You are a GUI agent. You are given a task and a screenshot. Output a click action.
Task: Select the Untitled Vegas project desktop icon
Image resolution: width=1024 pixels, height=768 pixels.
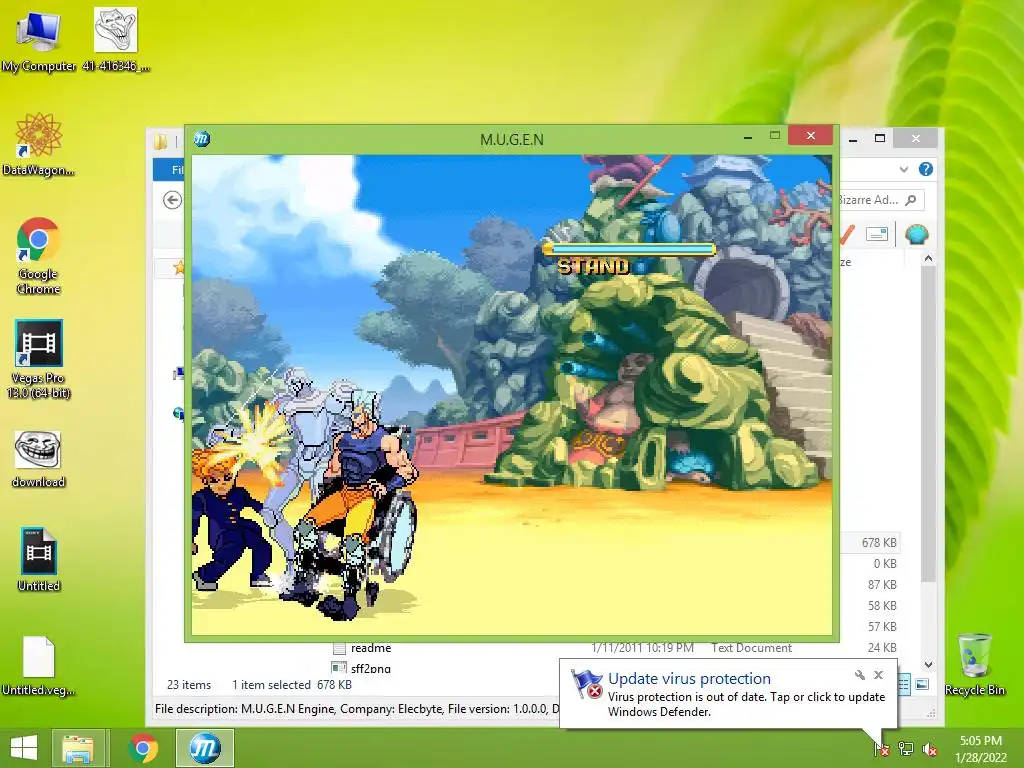coord(39,560)
